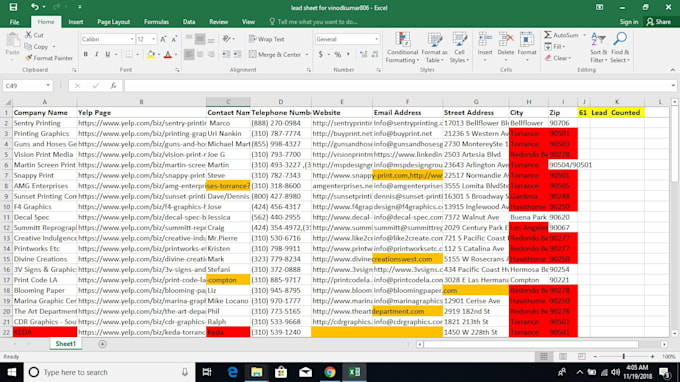This screenshot has height=382, width=680.
Task: Click the Delete cells icon
Action: (505, 40)
